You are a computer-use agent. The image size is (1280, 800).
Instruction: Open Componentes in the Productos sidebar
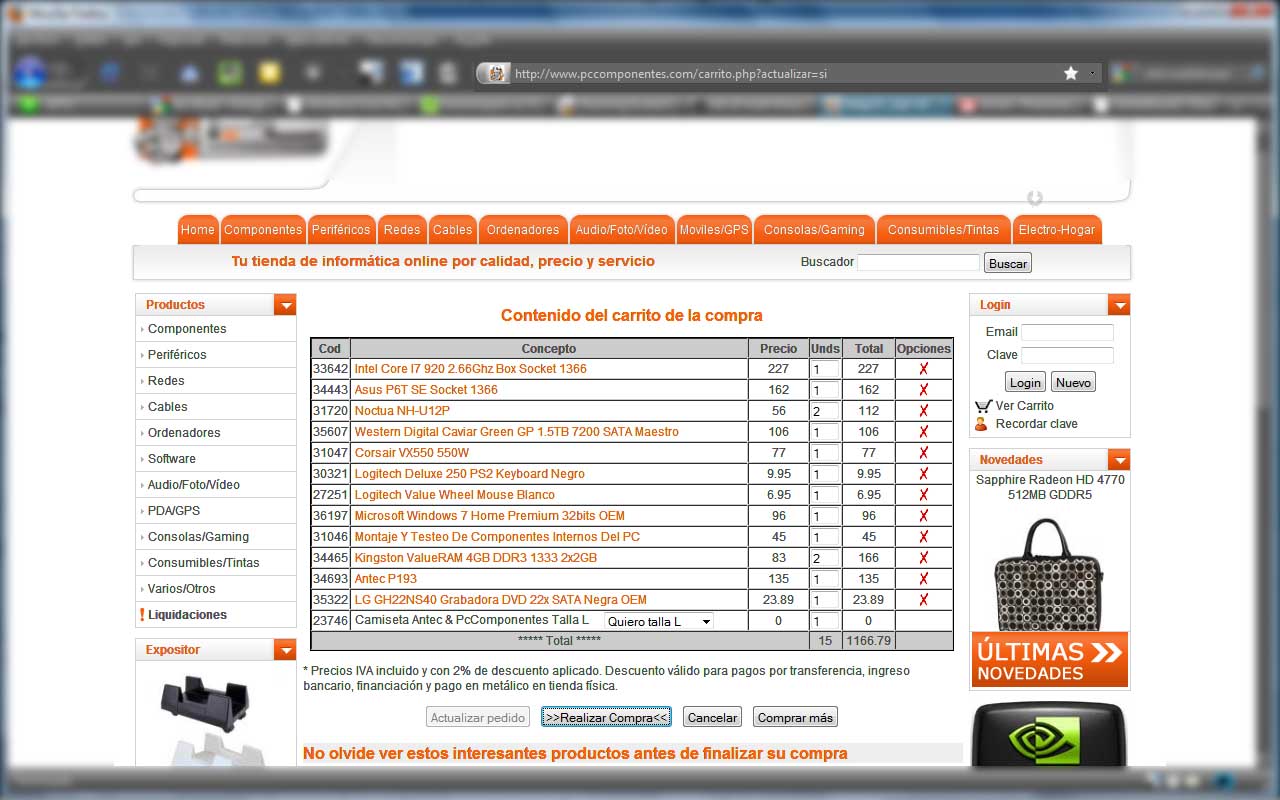pyautogui.click(x=187, y=329)
